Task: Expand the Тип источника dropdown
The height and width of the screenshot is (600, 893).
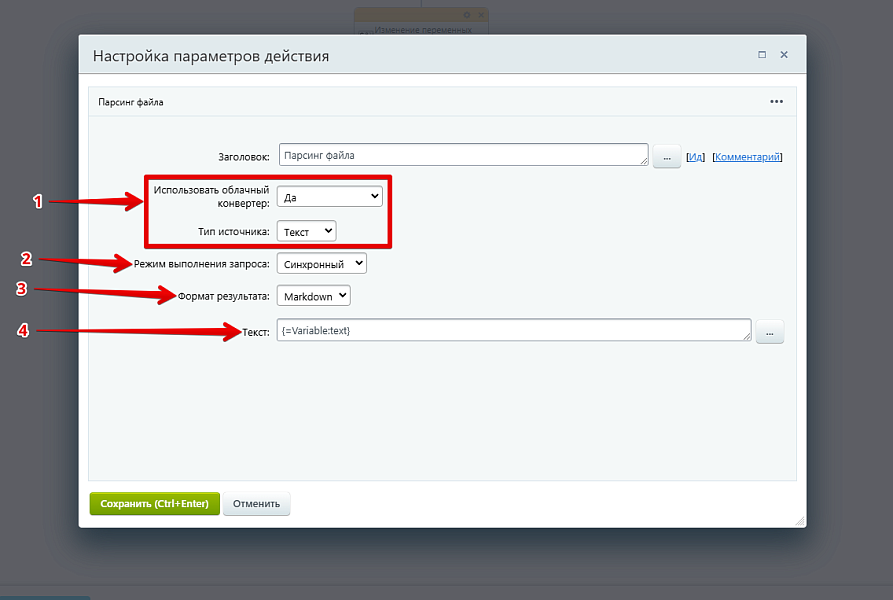Action: click(x=306, y=231)
